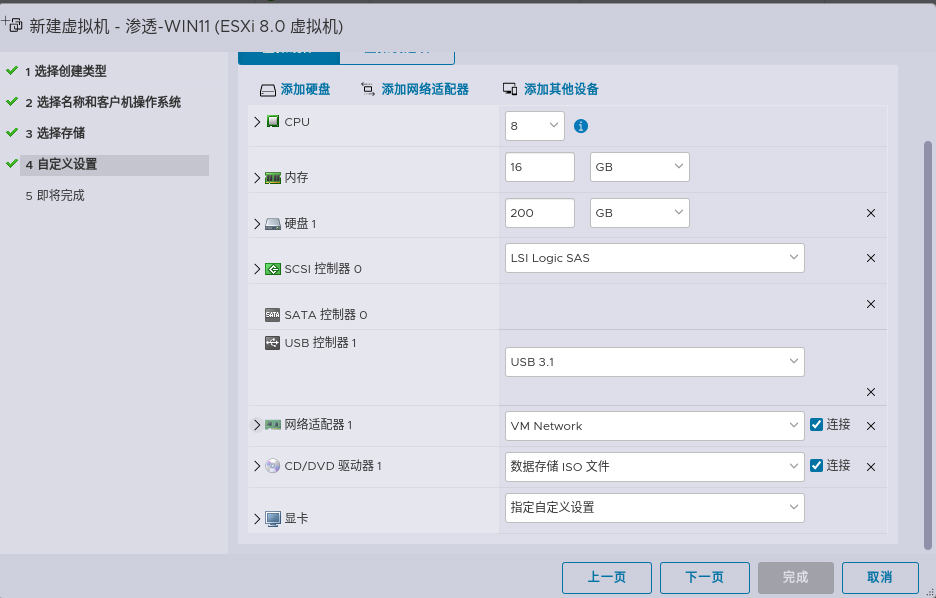
Task: Click the memory size field showing 16
Action: [x=539, y=166]
